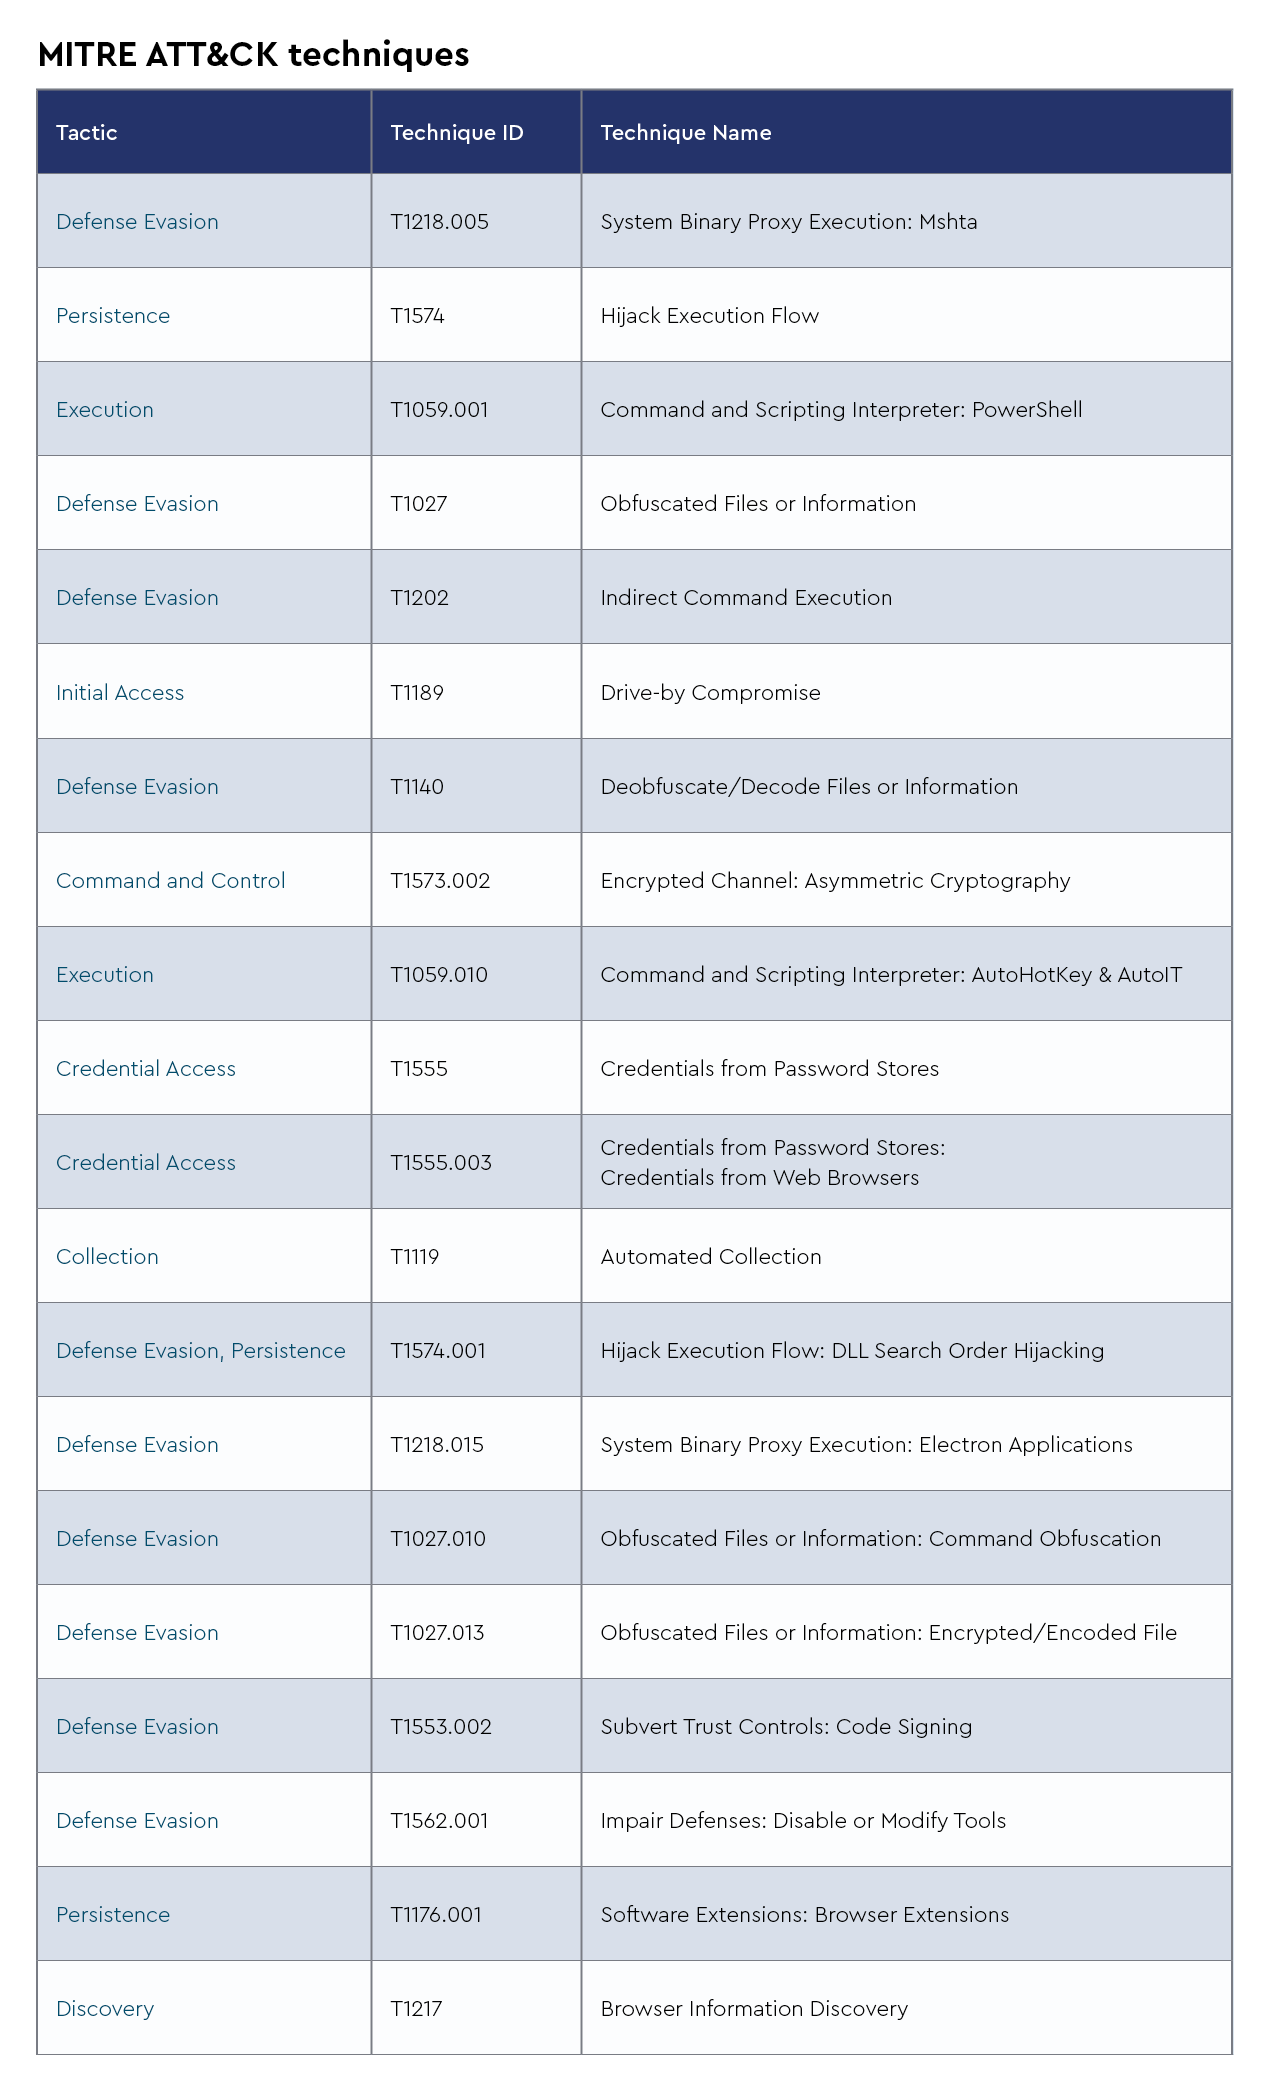The image size is (1270, 2091).
Task: Click the Technique ID column header
Action: coord(457,133)
